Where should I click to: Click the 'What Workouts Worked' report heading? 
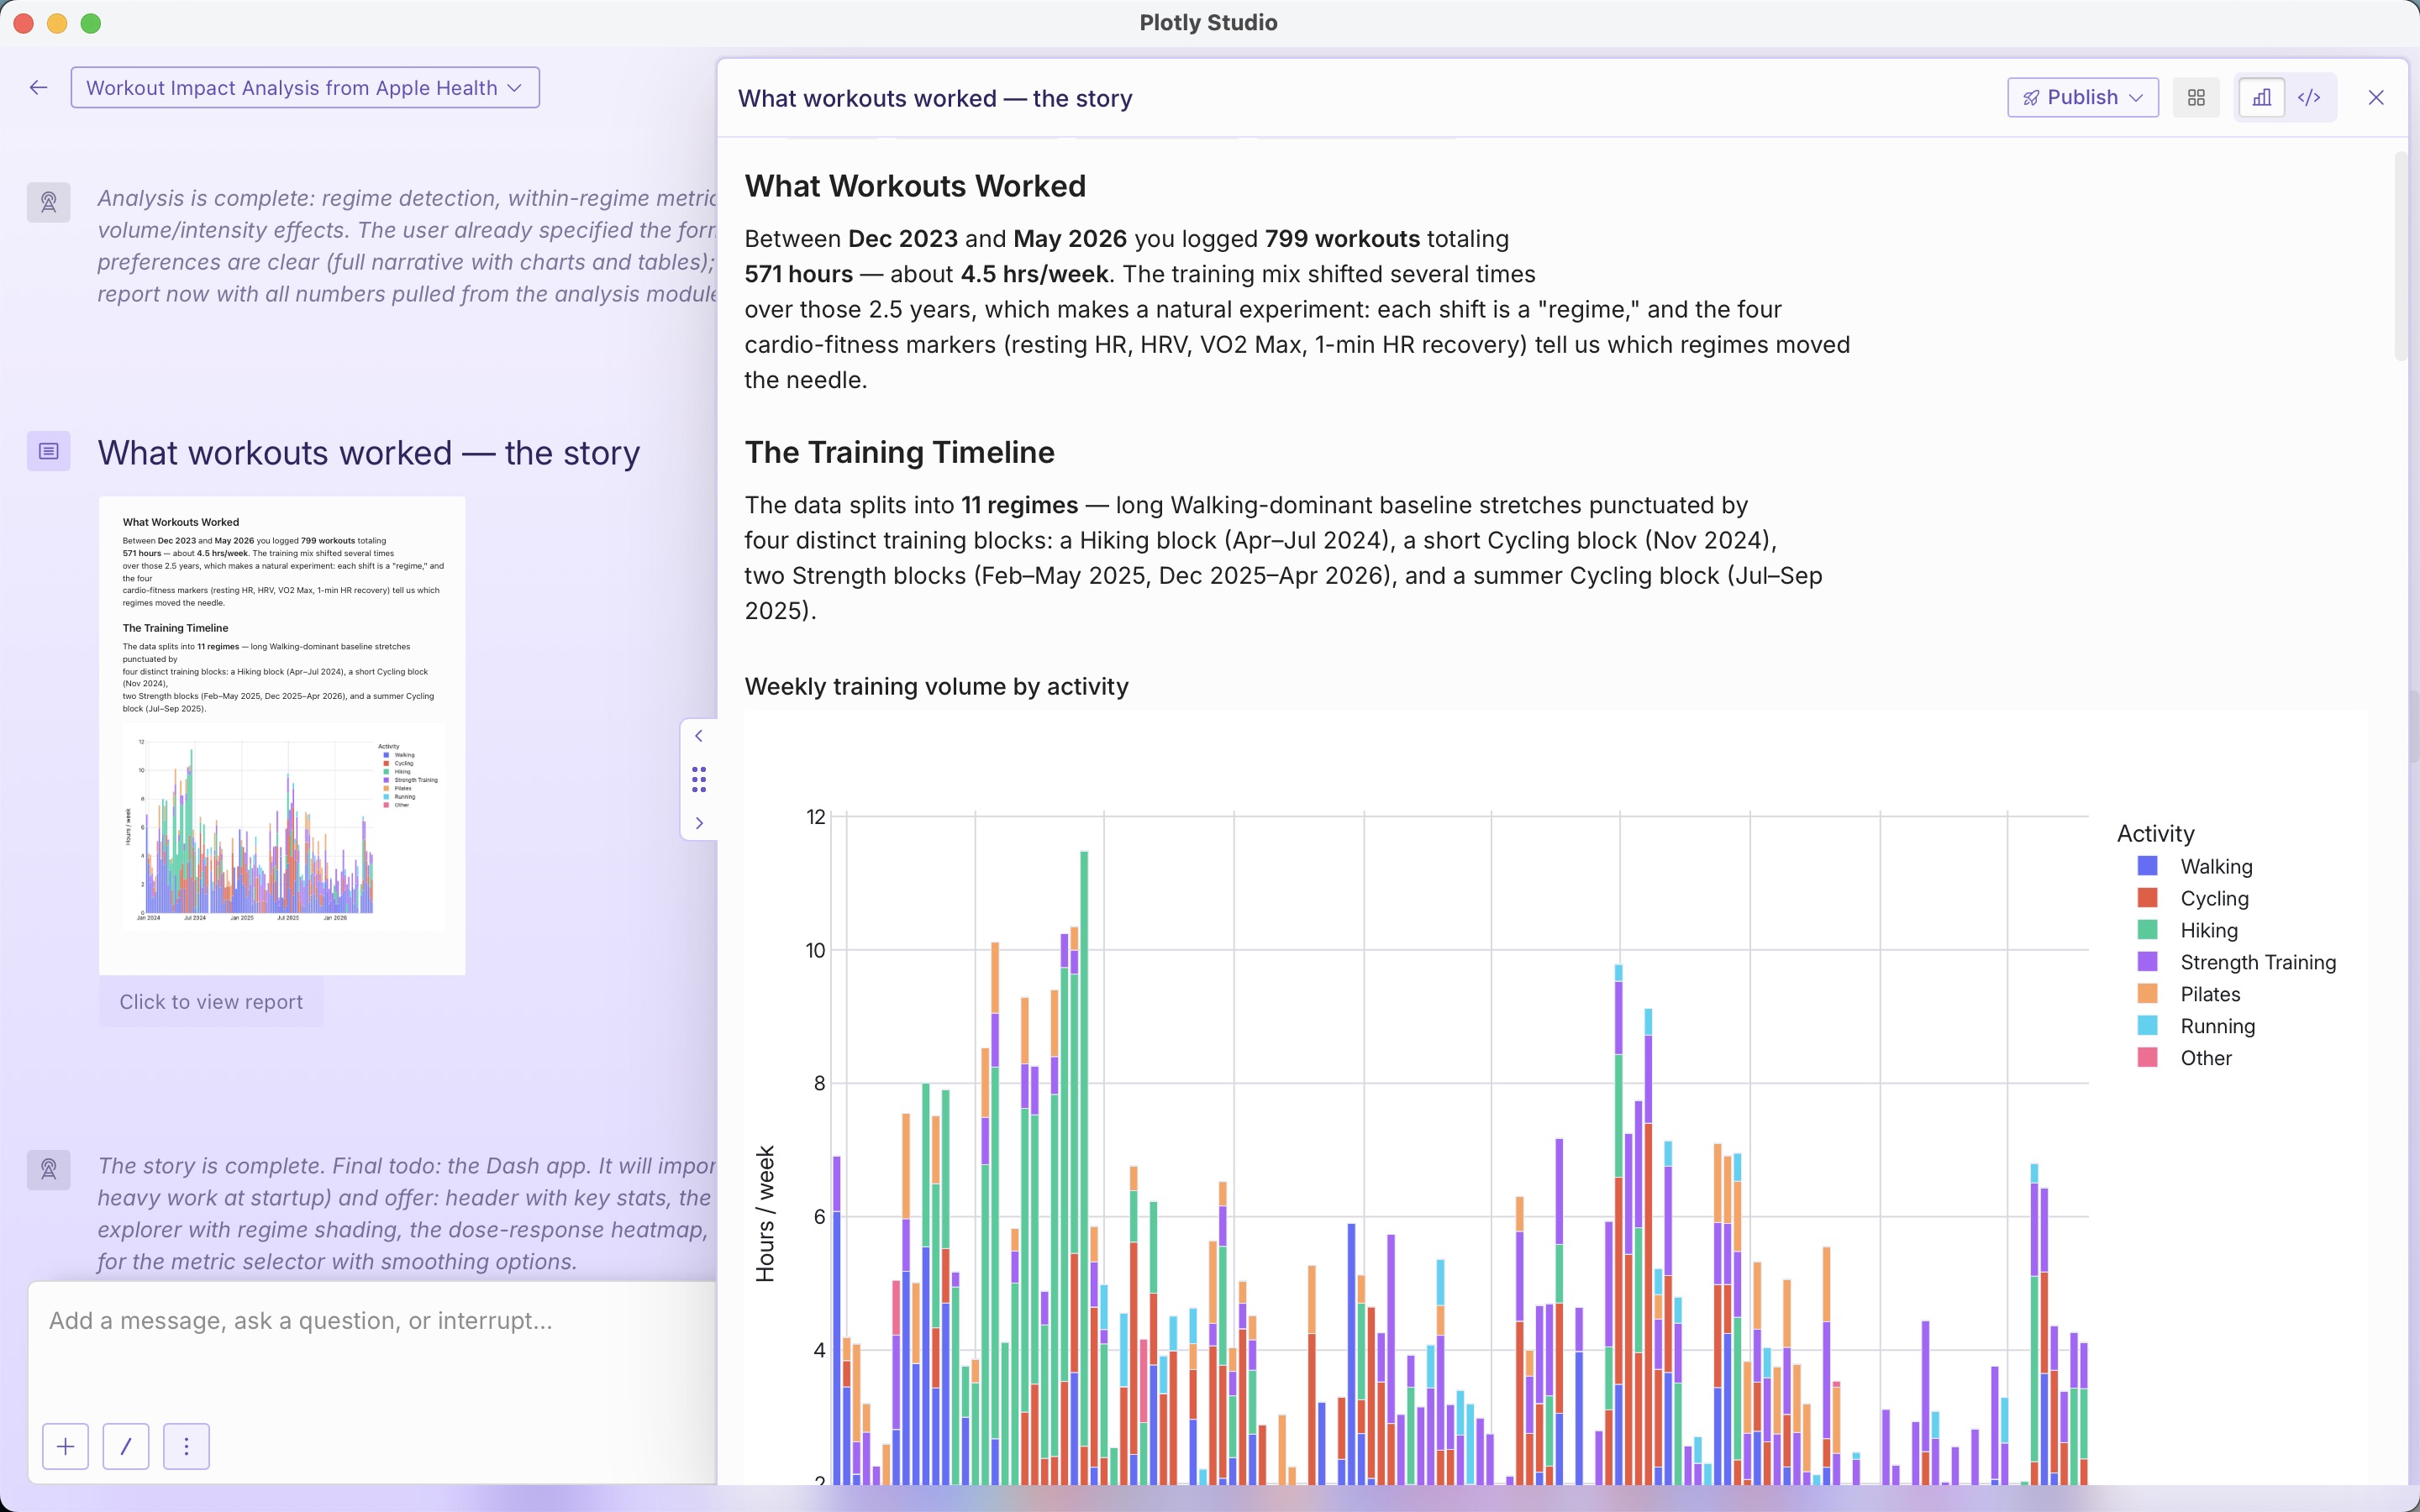pos(915,186)
